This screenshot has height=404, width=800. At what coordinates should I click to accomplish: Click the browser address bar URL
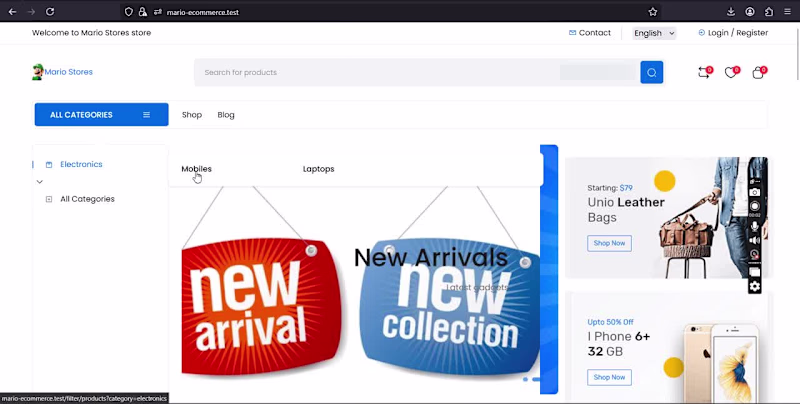pos(203,12)
